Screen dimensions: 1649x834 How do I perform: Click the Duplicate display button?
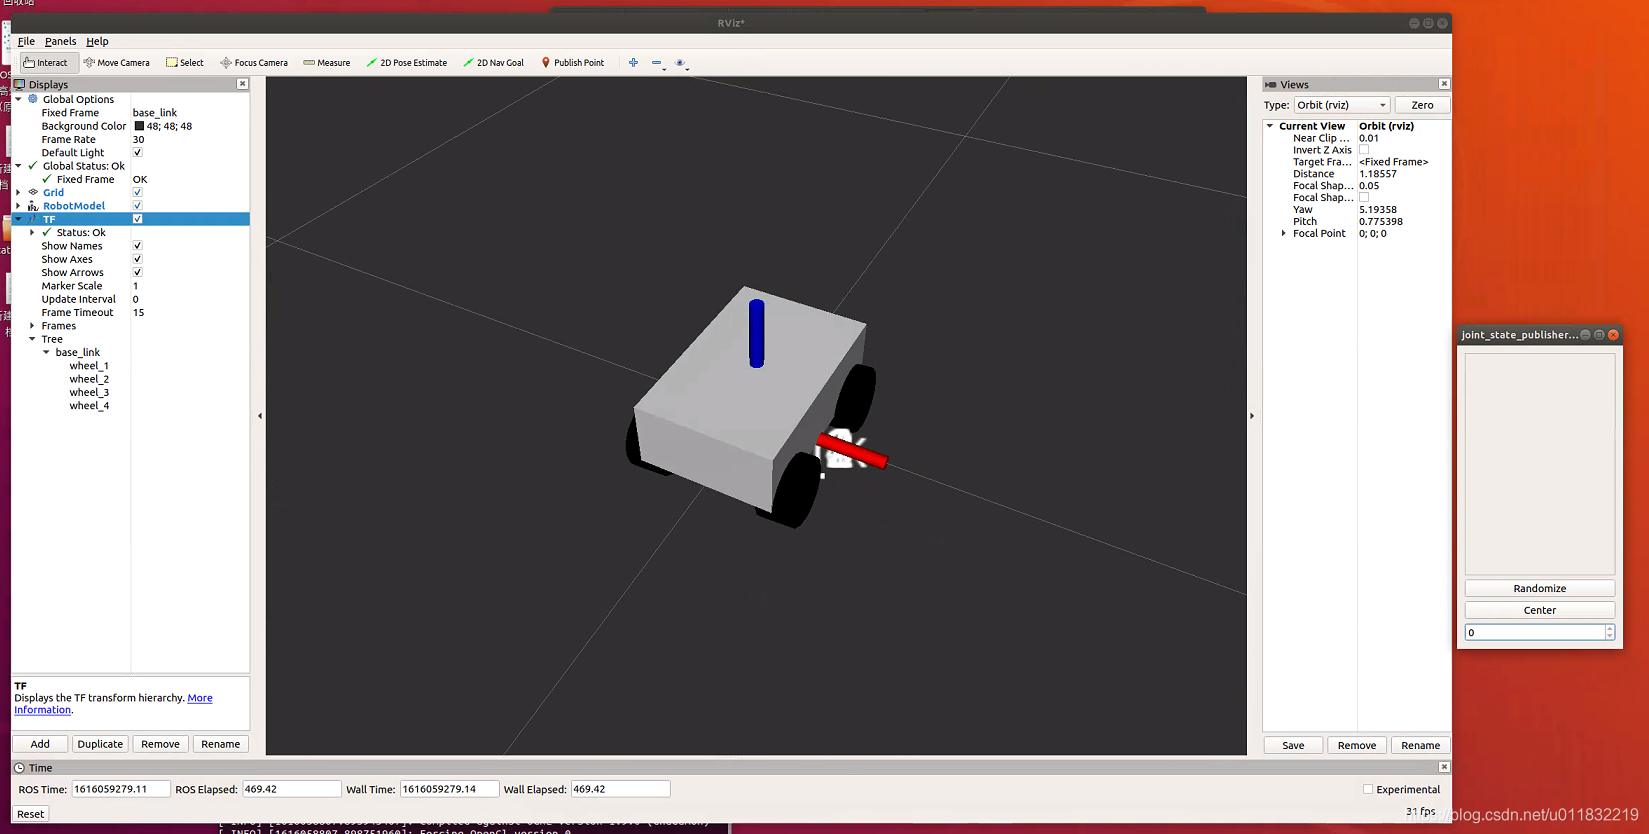(x=100, y=744)
